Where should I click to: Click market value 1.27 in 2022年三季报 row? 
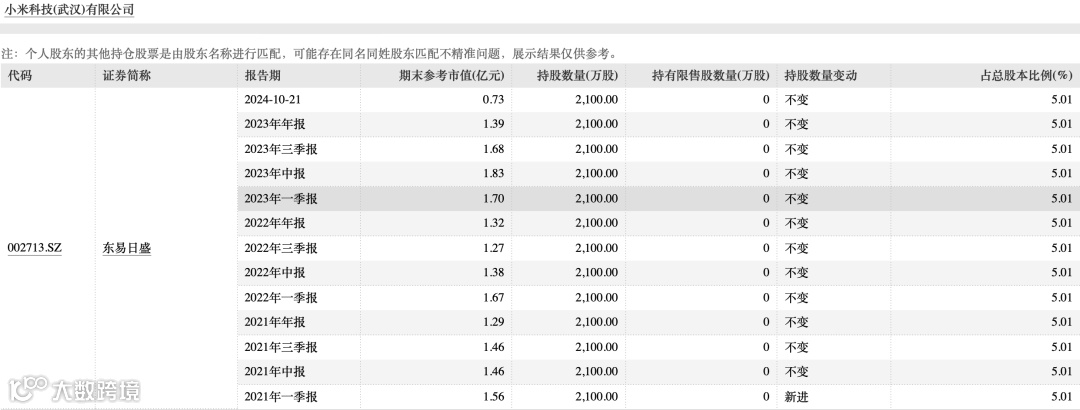(x=493, y=248)
